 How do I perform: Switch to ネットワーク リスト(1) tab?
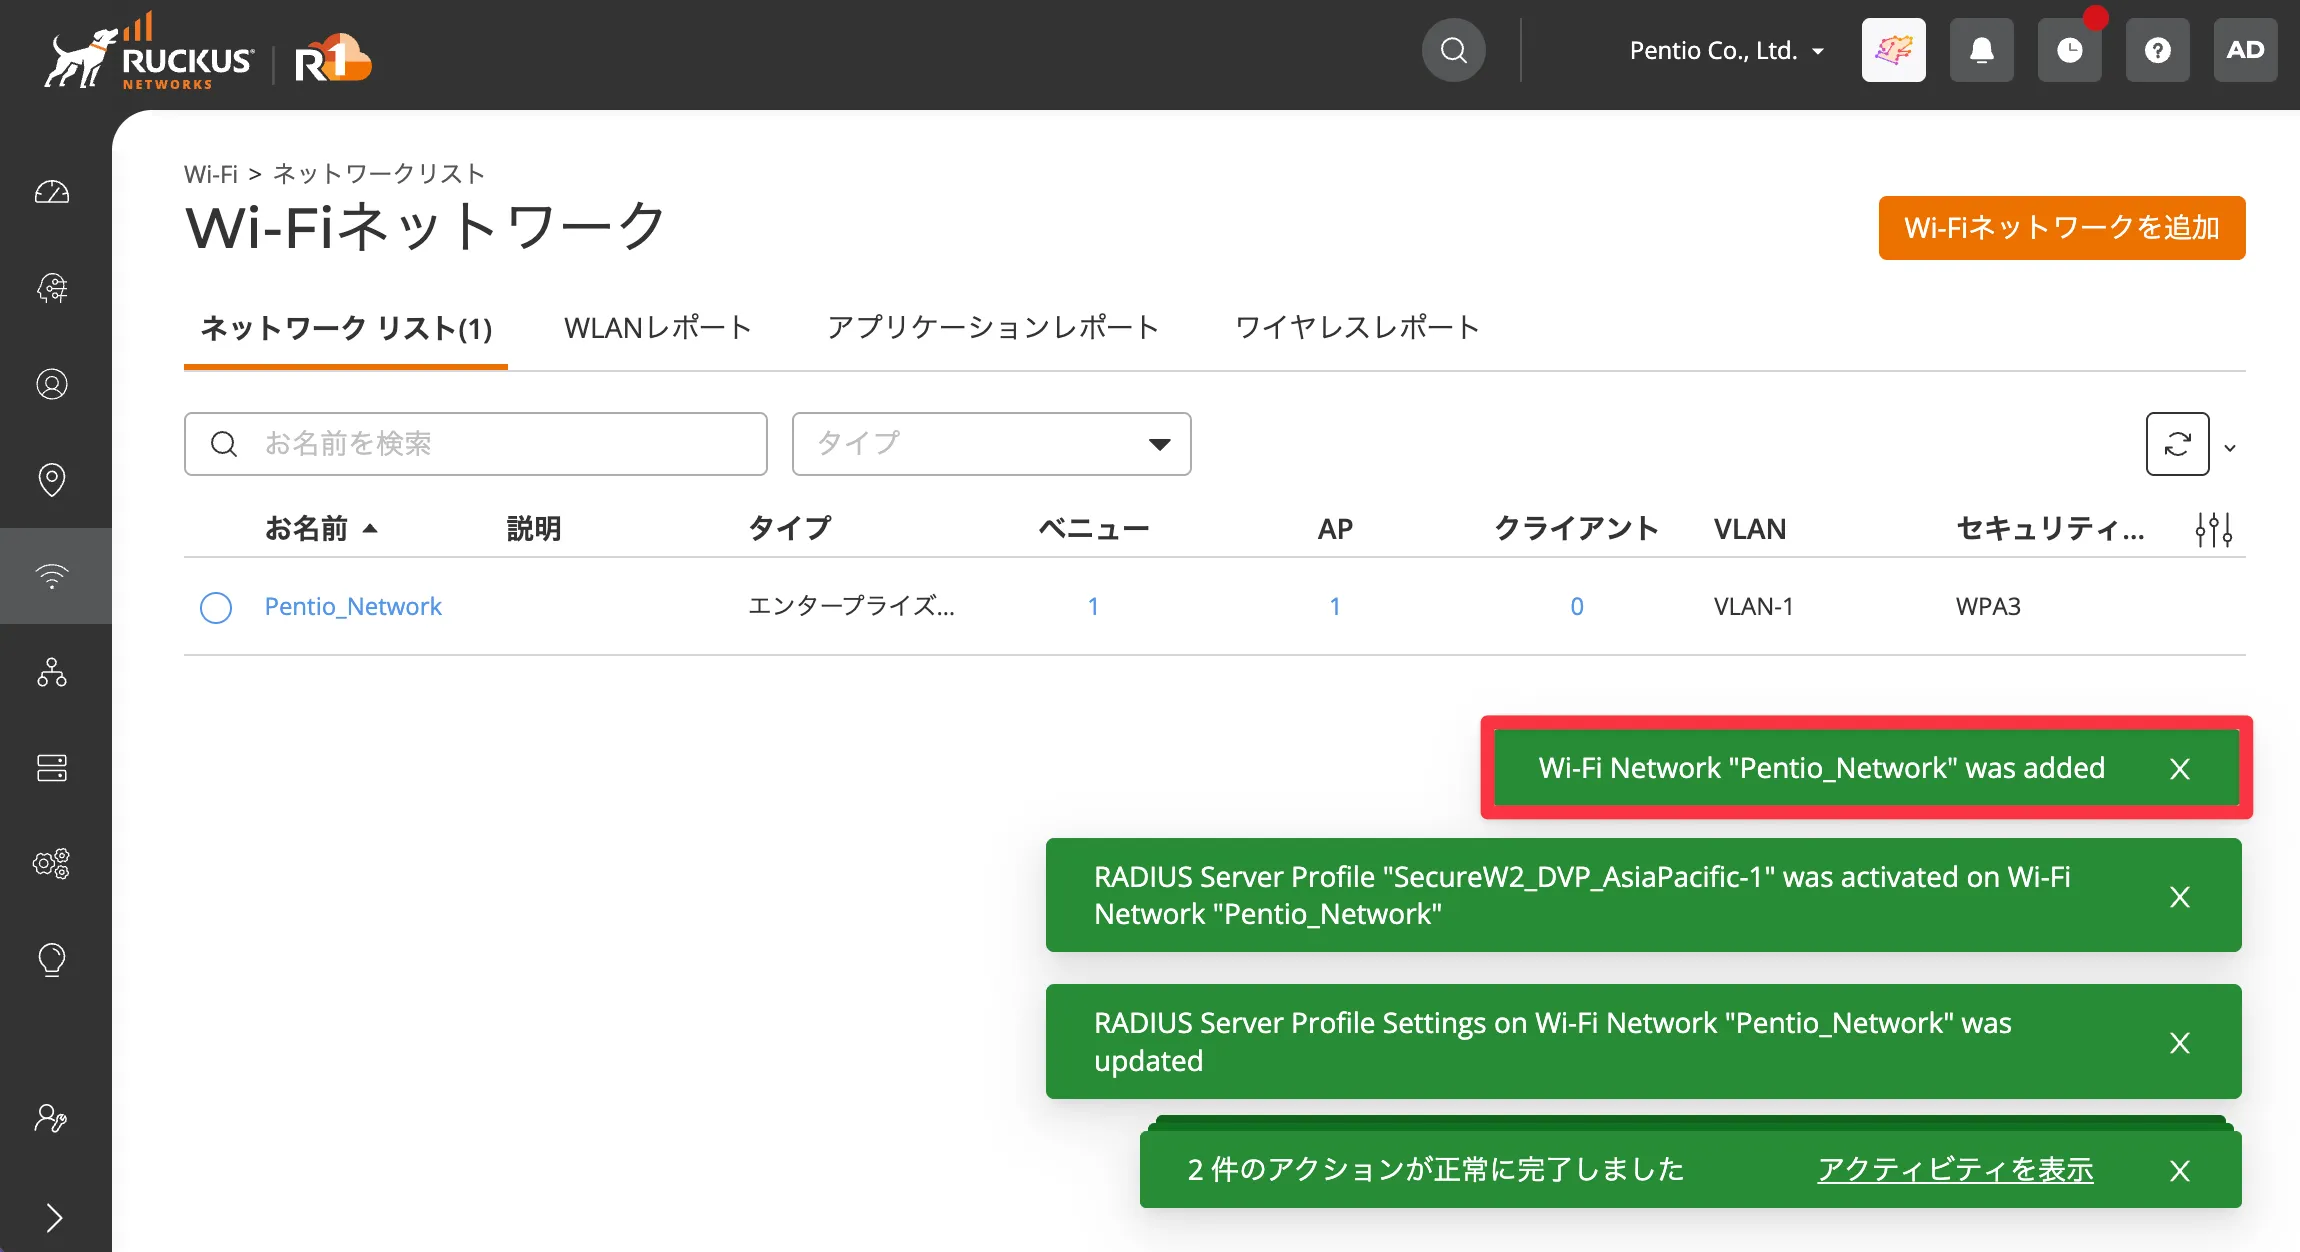coord(346,328)
